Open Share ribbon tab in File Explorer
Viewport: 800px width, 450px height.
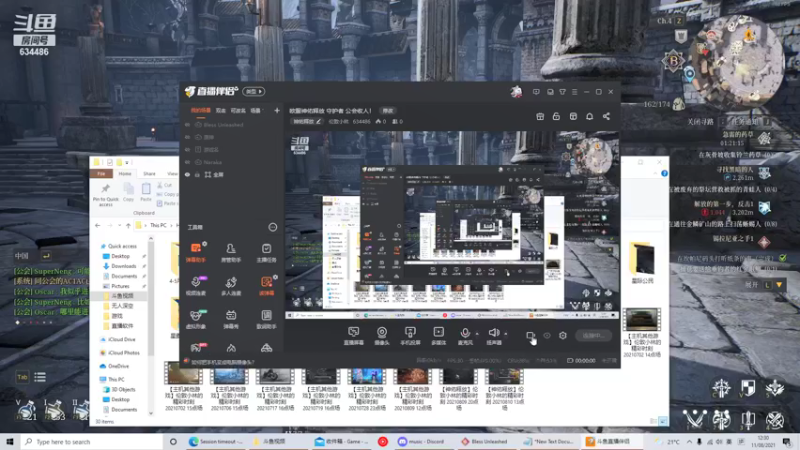[x=149, y=174]
